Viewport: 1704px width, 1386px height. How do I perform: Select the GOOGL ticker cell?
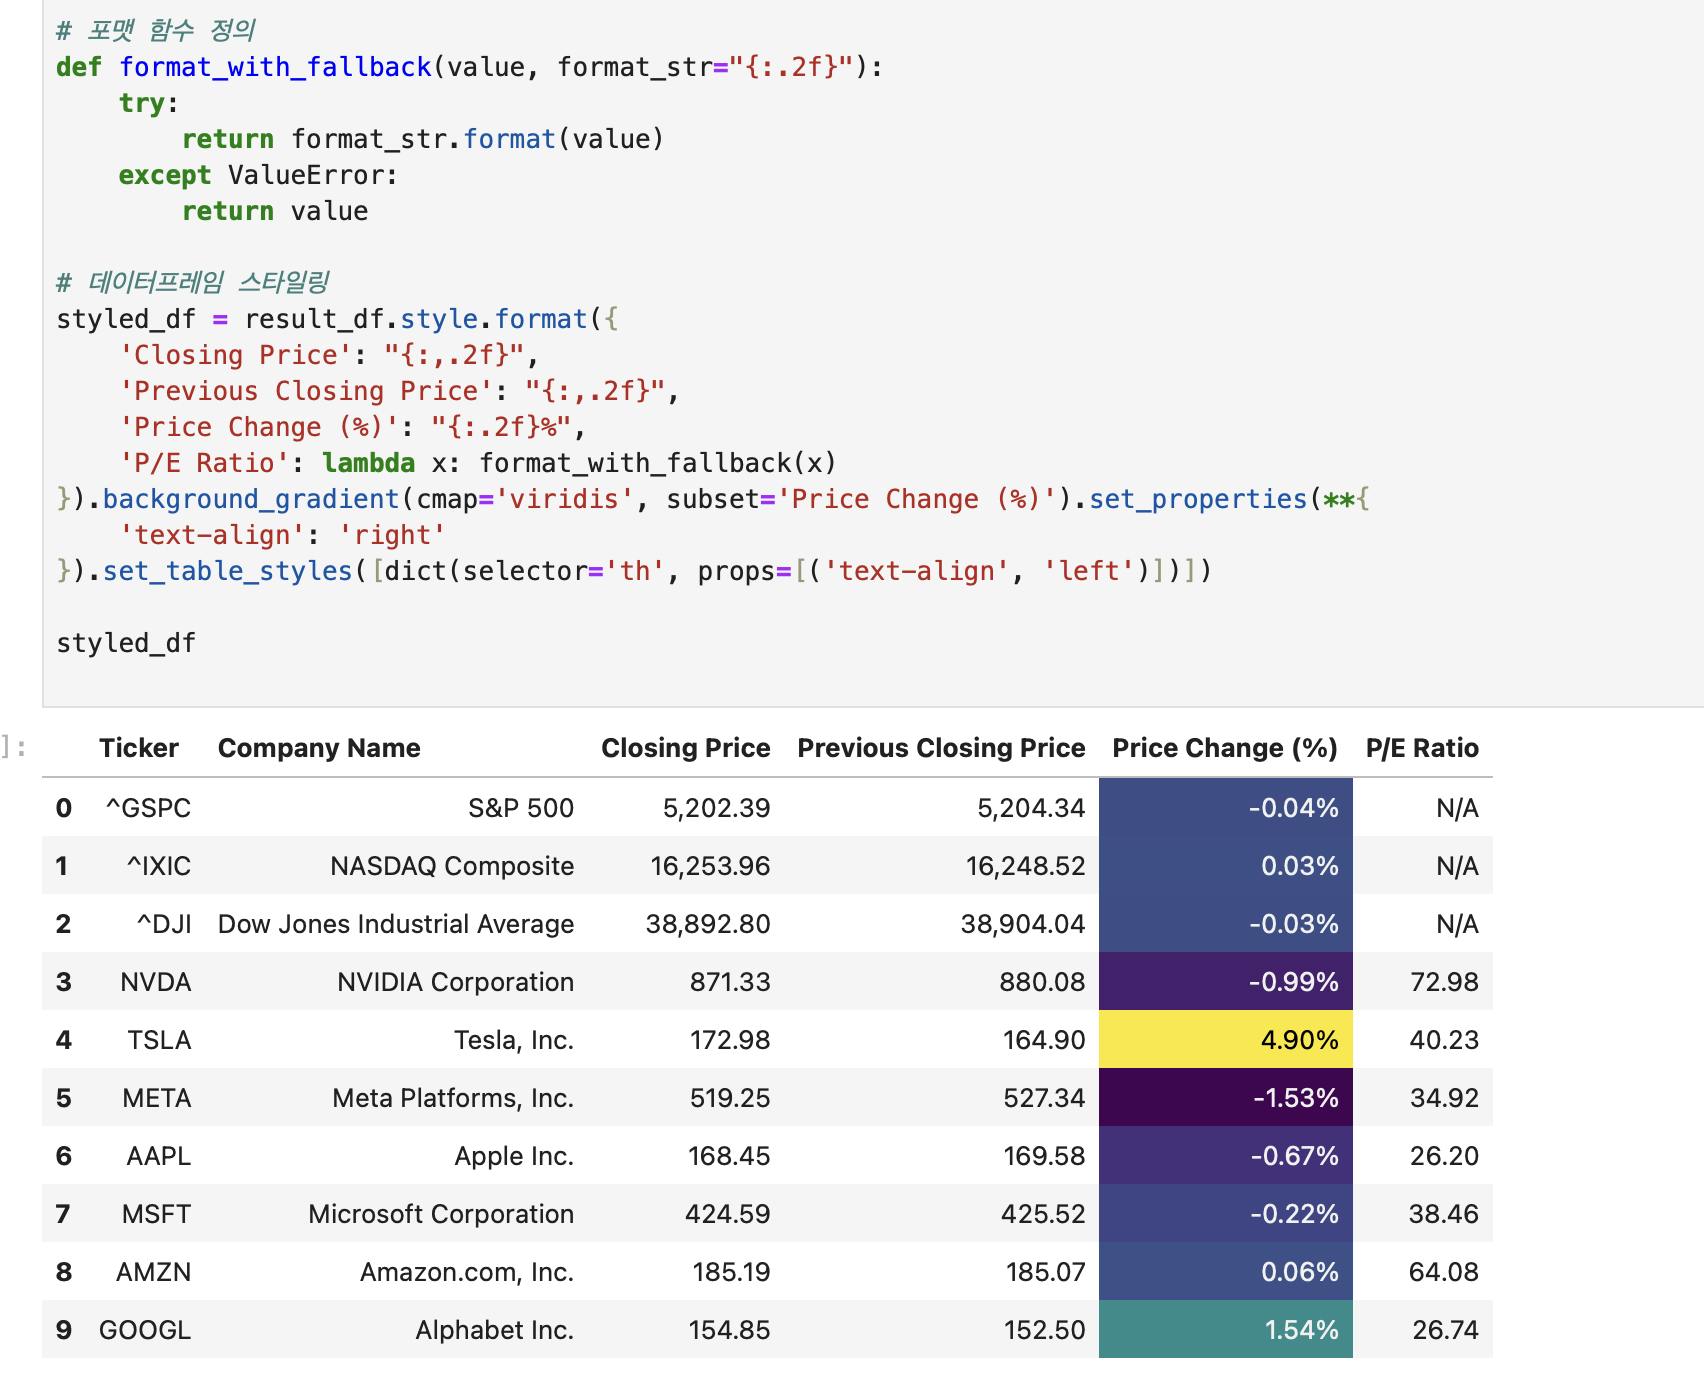145,1330
